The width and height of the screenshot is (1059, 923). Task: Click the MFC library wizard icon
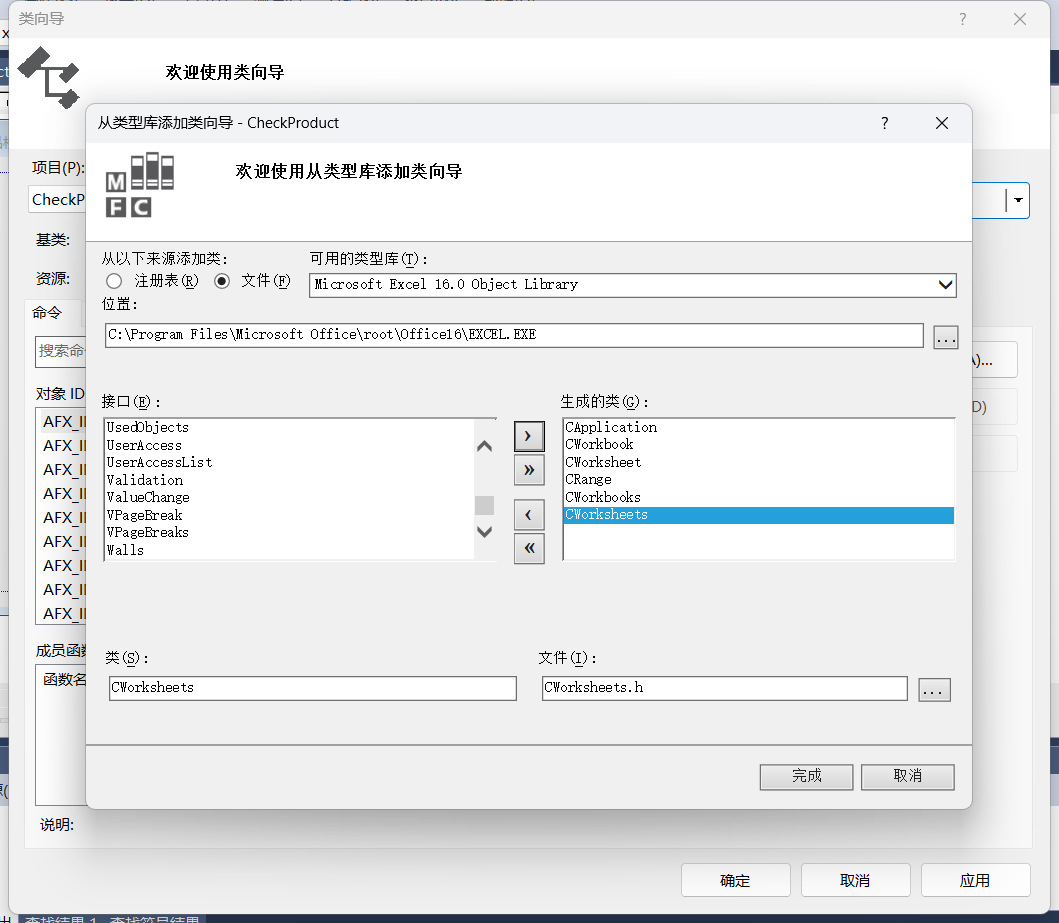pyautogui.click(x=140, y=185)
